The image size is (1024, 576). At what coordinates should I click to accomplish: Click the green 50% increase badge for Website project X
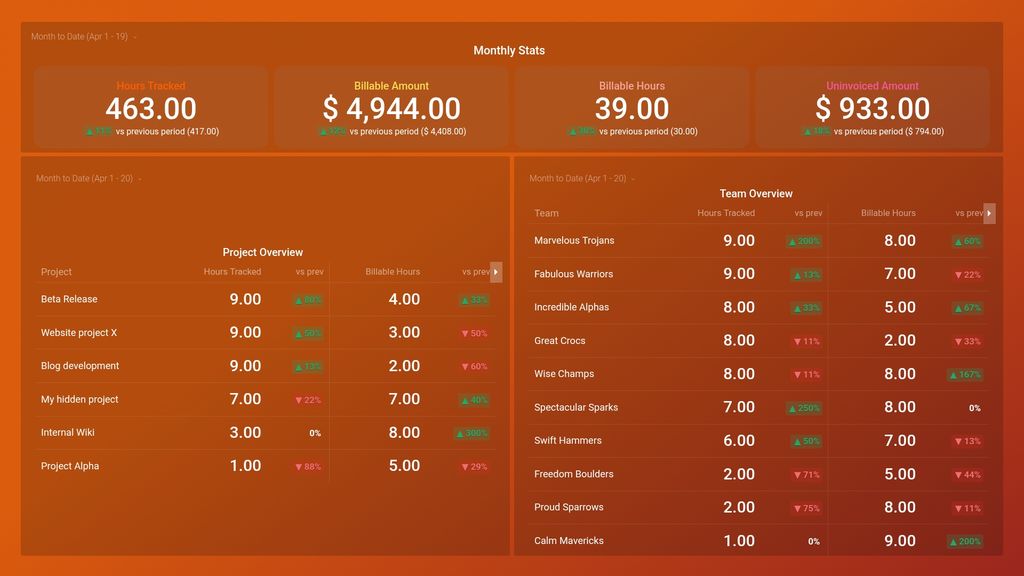coord(306,332)
